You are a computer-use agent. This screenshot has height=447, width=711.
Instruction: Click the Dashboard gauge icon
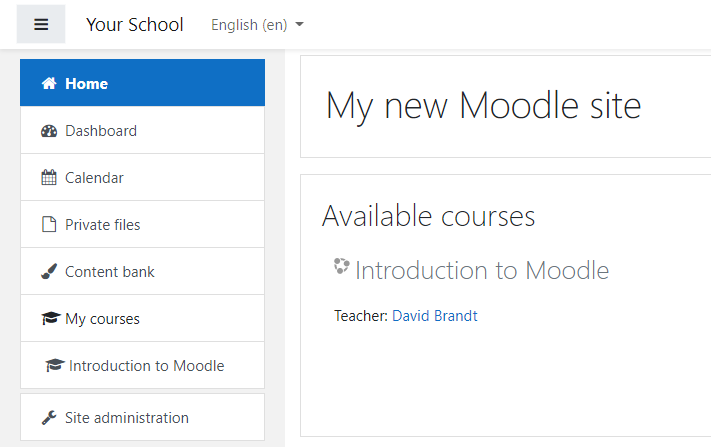pyautogui.click(x=49, y=131)
